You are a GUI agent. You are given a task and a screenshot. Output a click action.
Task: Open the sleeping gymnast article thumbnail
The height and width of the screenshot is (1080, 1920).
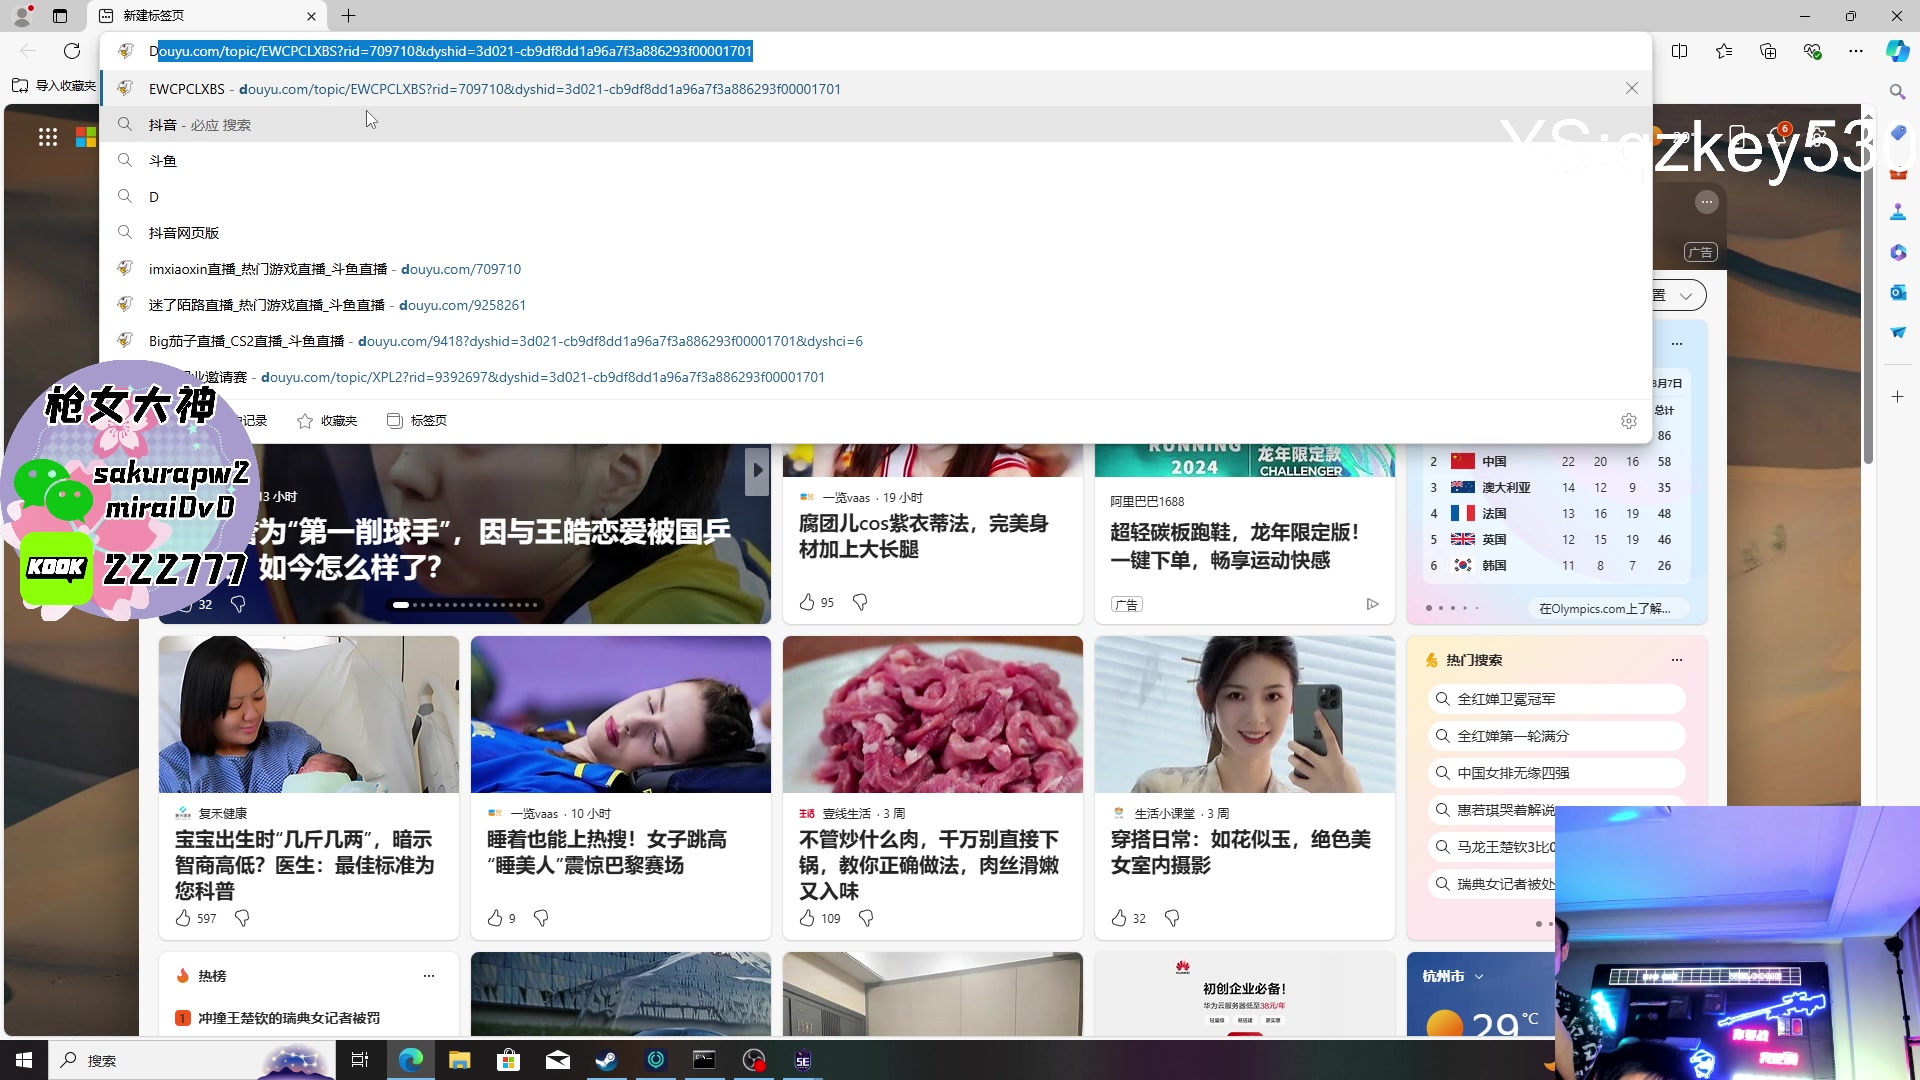(x=620, y=715)
